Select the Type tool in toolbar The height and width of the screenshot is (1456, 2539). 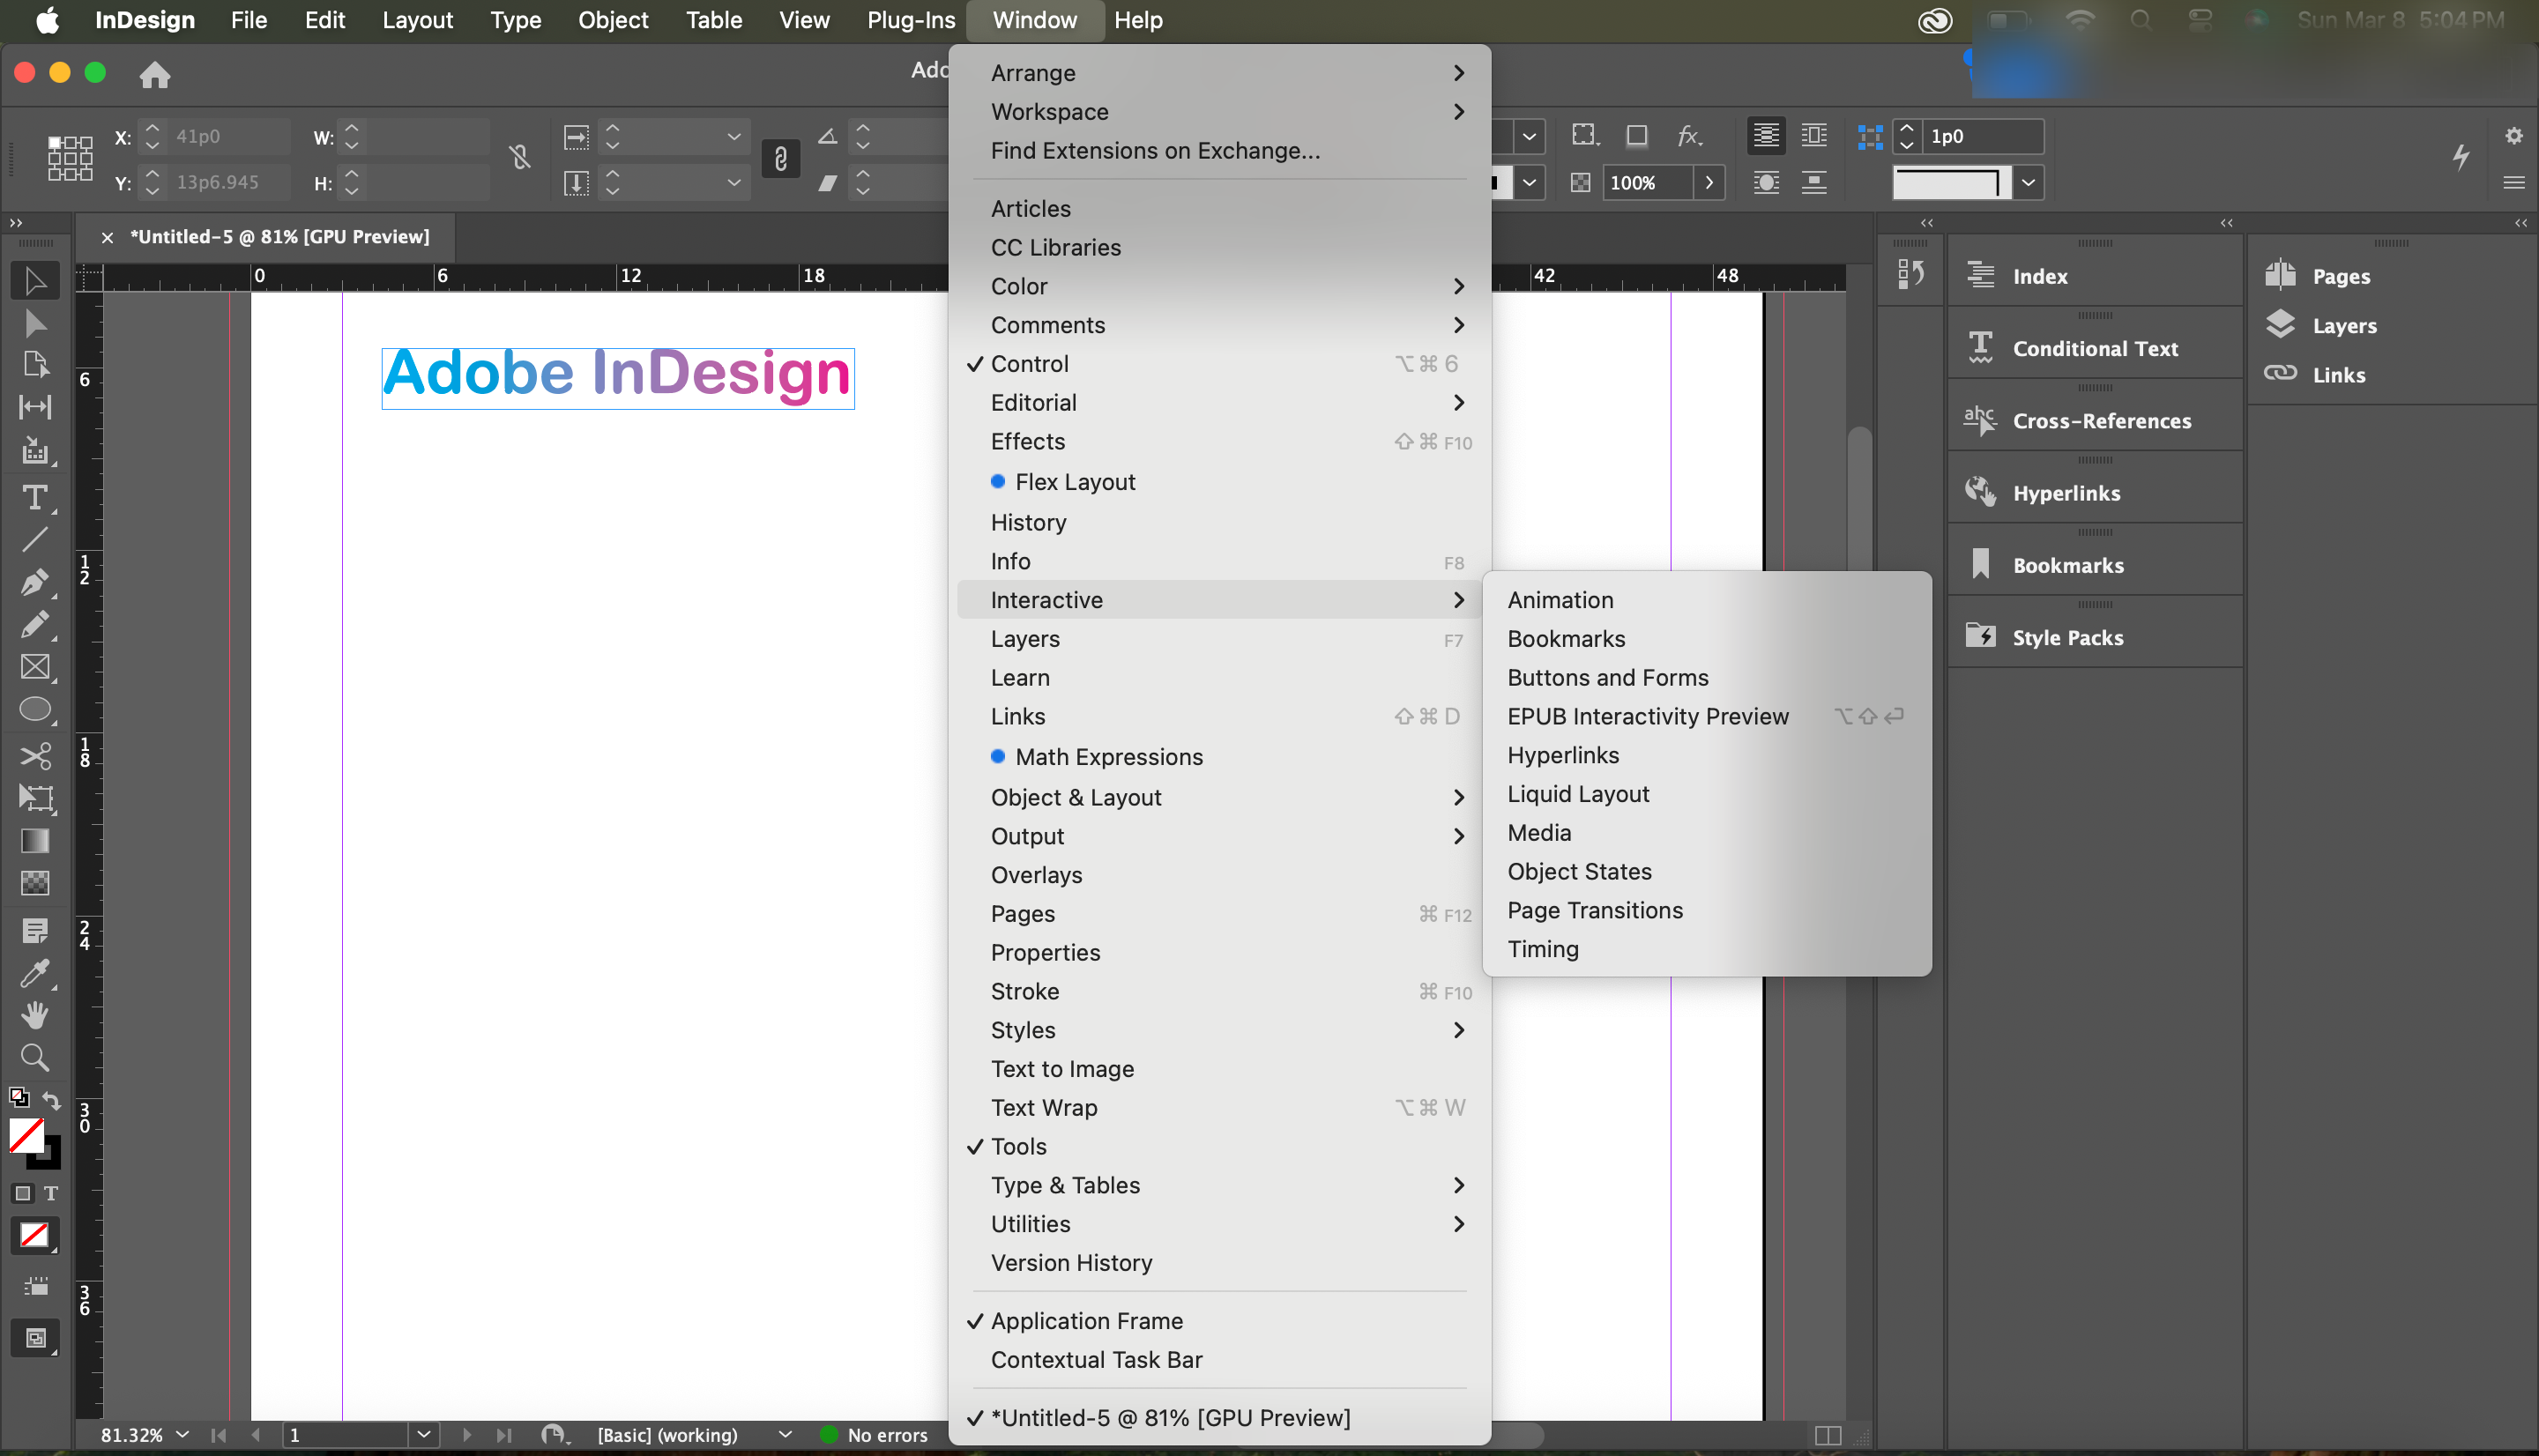34,497
